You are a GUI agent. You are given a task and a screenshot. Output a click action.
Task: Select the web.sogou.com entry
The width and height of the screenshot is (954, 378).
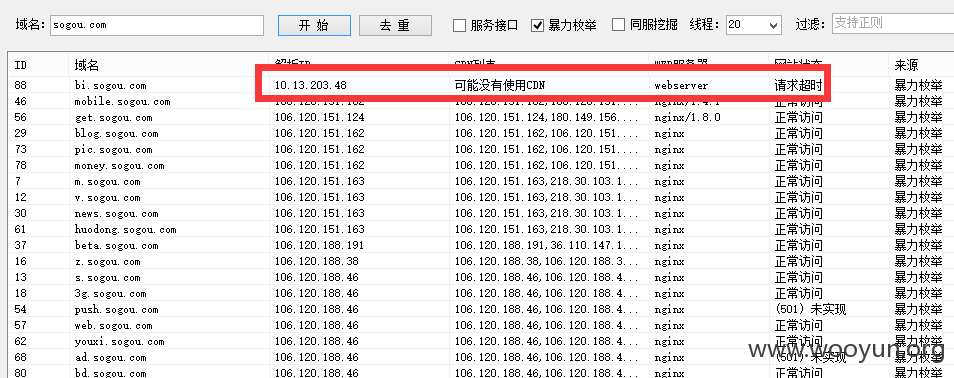(113, 326)
